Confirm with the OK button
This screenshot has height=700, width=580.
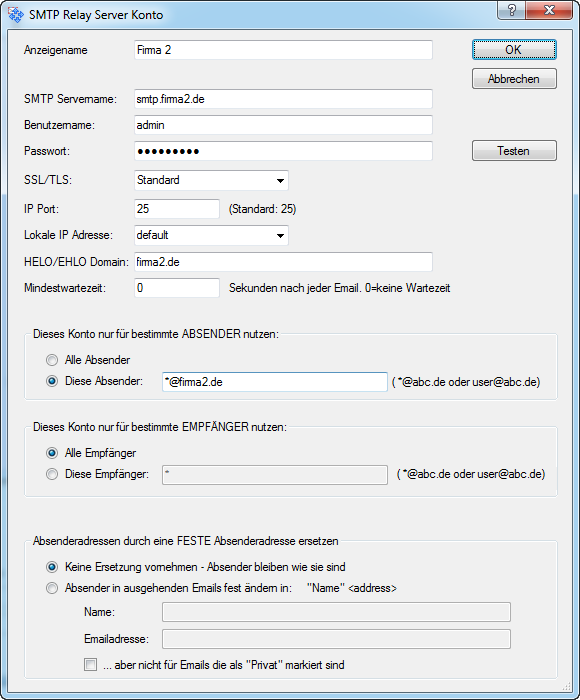click(x=514, y=50)
